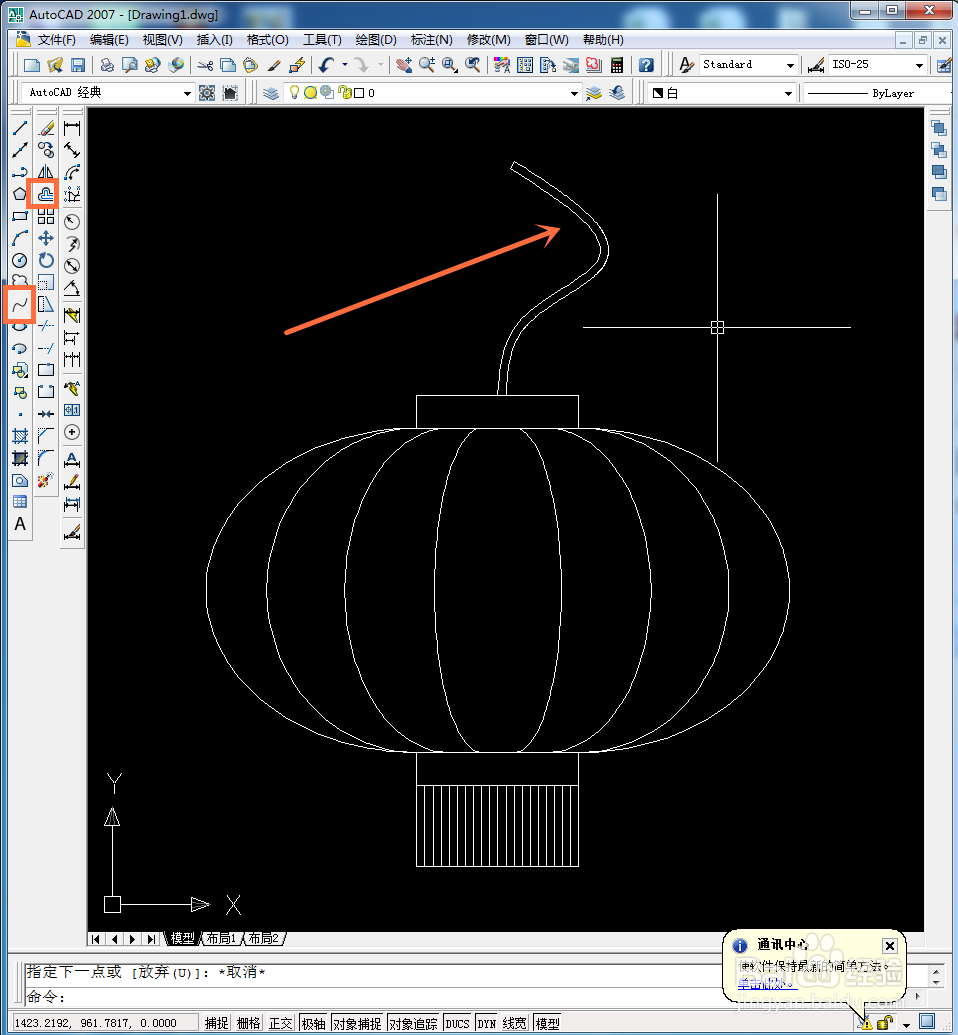
Task: Switch to the 布局2 tab
Action: pos(263,938)
